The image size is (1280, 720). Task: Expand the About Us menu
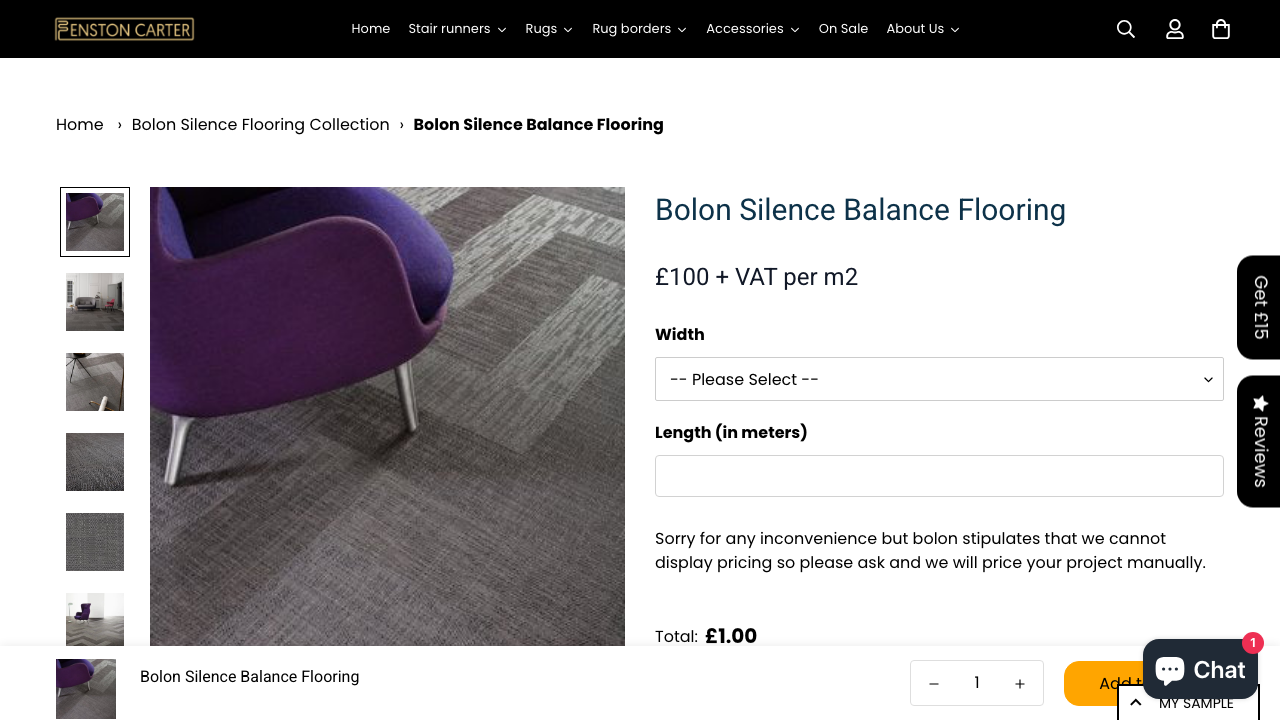click(921, 28)
